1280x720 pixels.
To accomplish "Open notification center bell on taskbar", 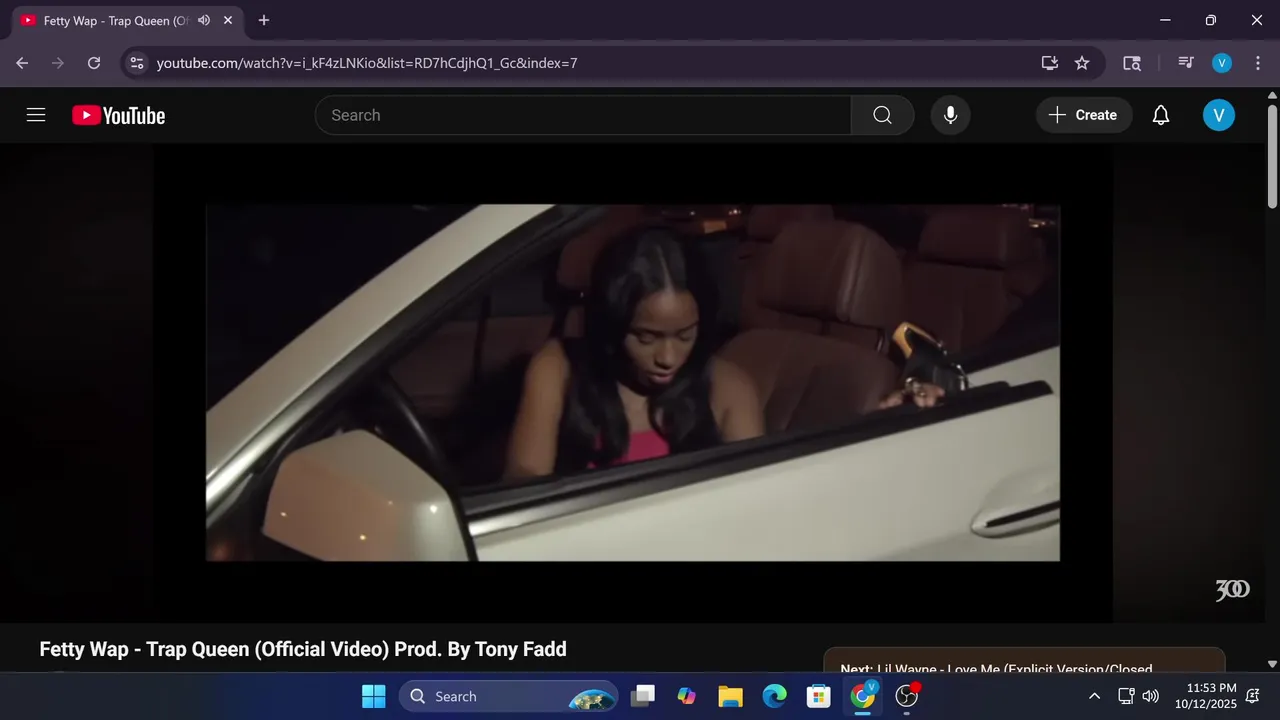I will point(1253,696).
